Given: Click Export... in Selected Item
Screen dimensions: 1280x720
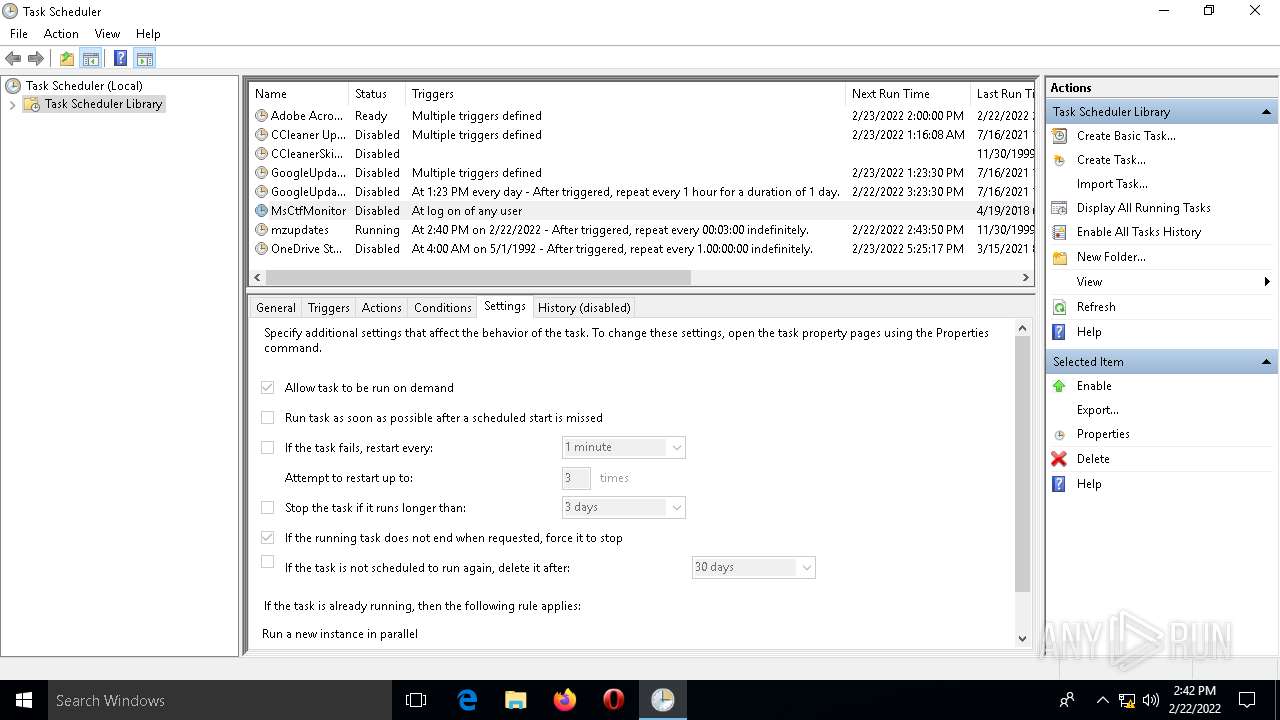Looking at the screenshot, I should [1098, 410].
